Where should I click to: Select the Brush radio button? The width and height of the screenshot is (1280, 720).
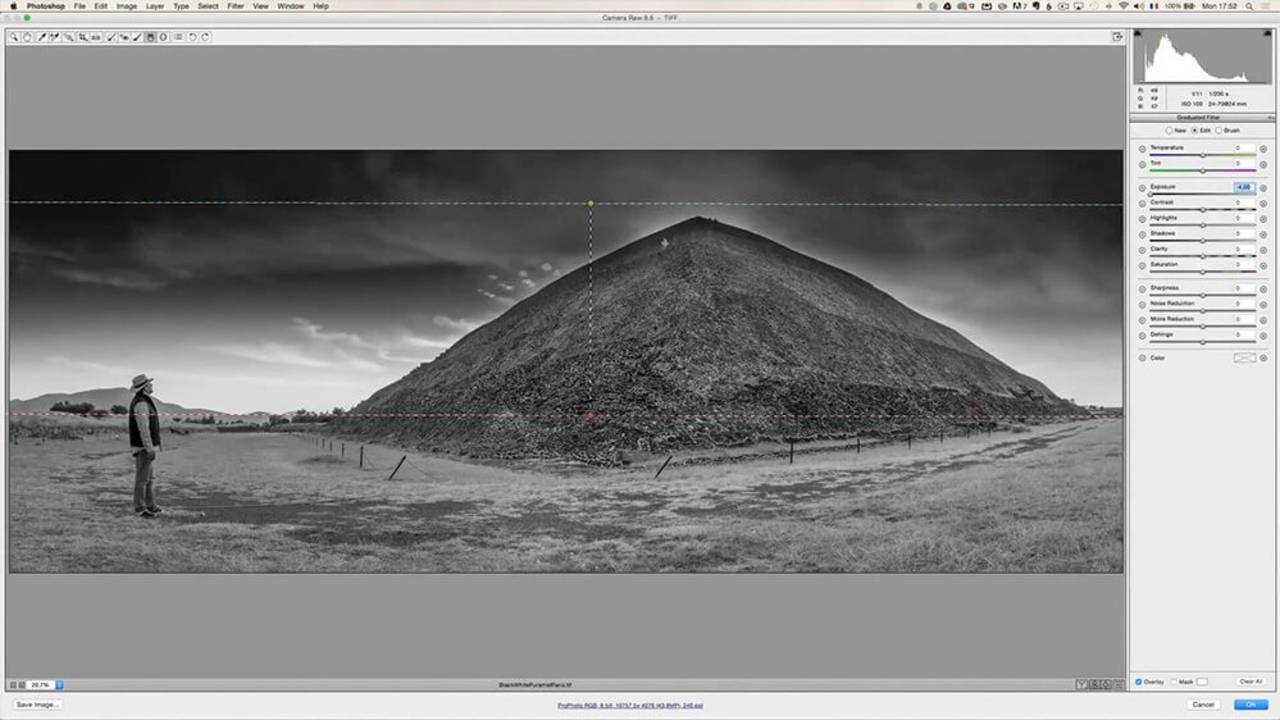click(x=1219, y=130)
